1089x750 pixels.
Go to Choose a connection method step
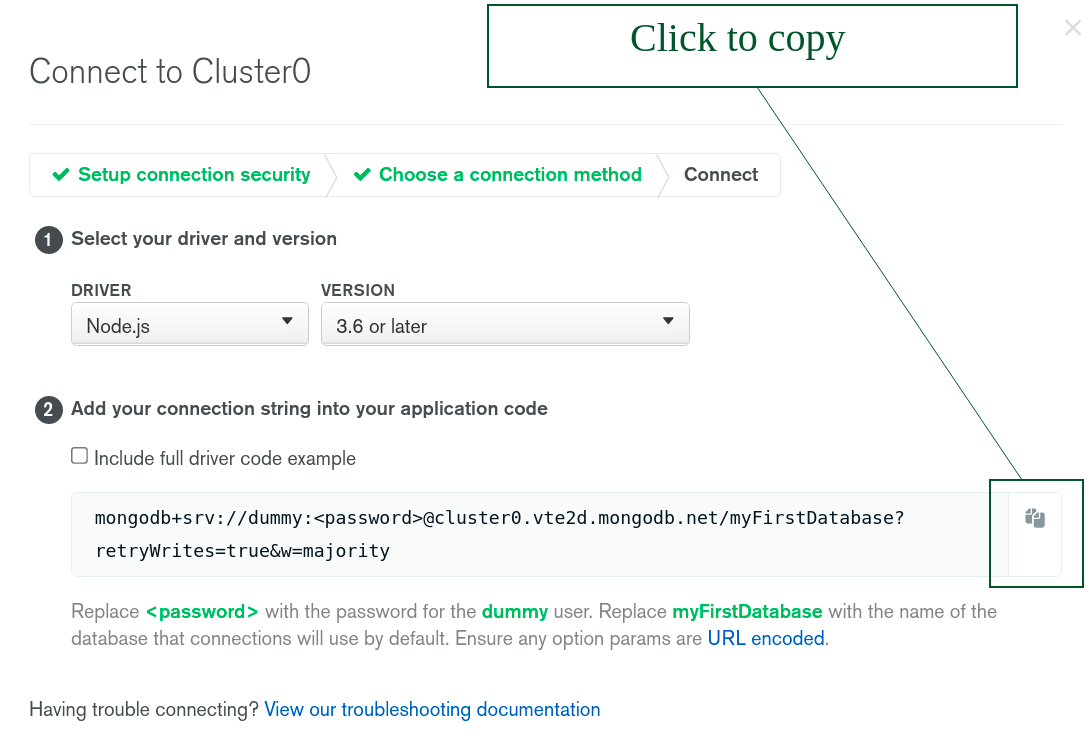pos(497,174)
